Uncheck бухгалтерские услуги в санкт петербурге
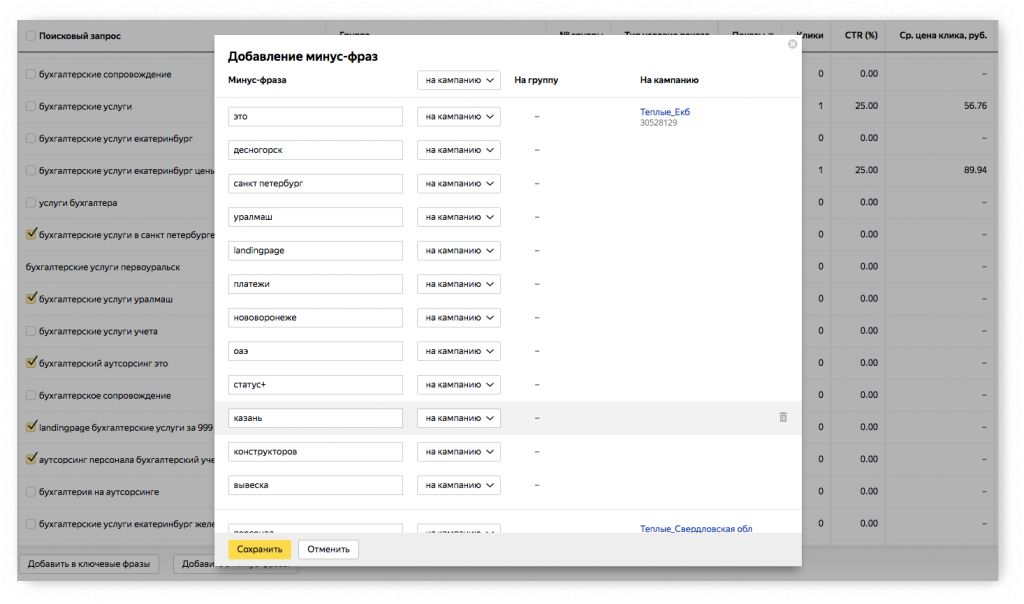The width and height of the screenshot is (1024, 604). [x=31, y=234]
